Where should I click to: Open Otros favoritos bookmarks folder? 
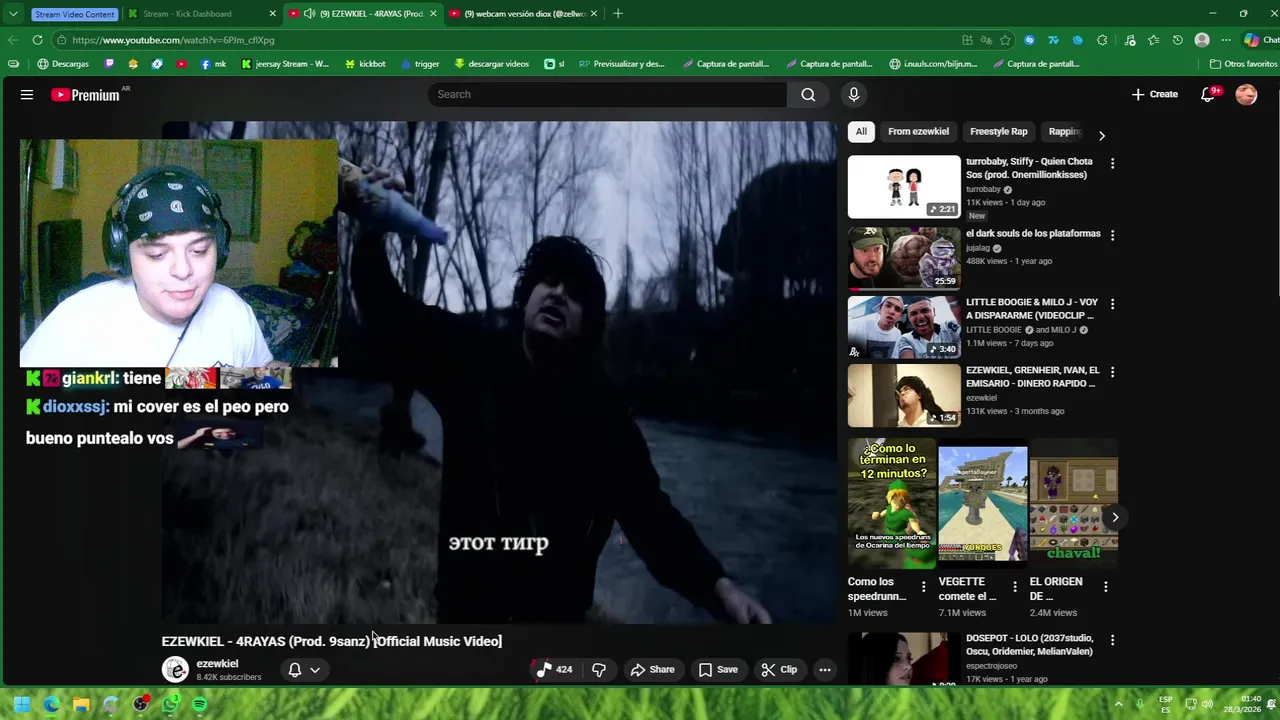pos(1243,64)
